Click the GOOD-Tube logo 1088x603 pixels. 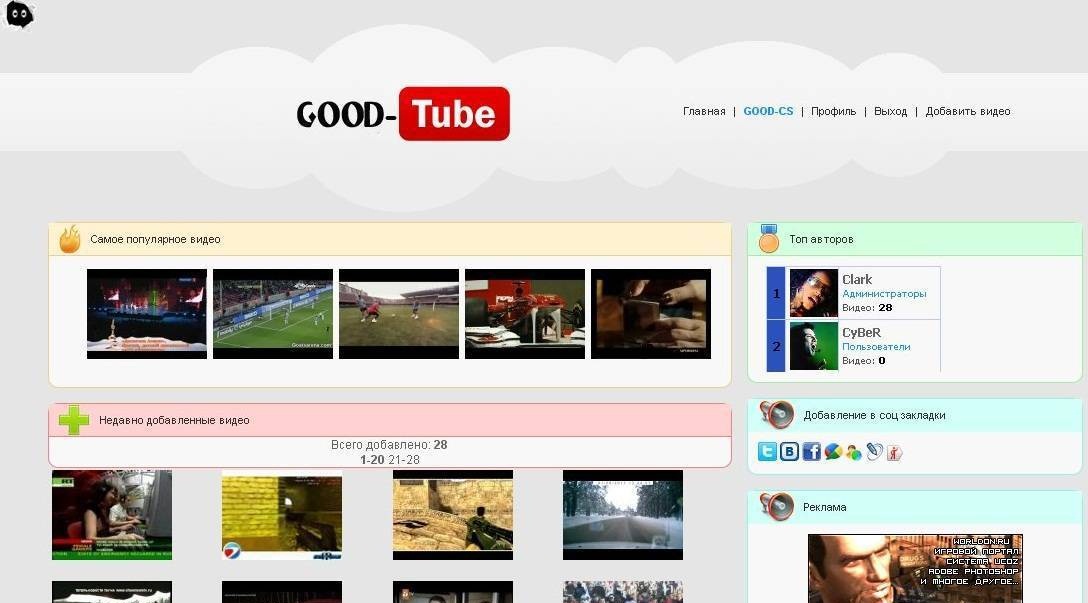coord(403,114)
